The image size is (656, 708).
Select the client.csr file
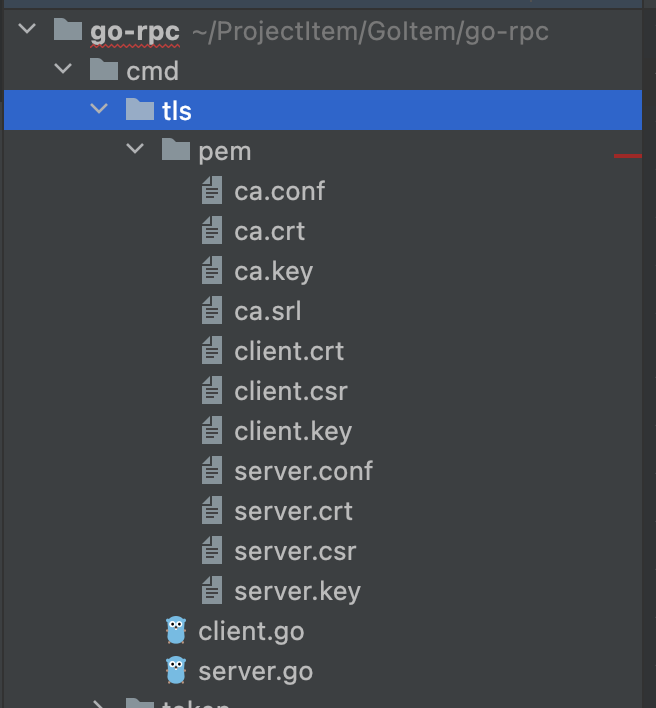pos(291,391)
